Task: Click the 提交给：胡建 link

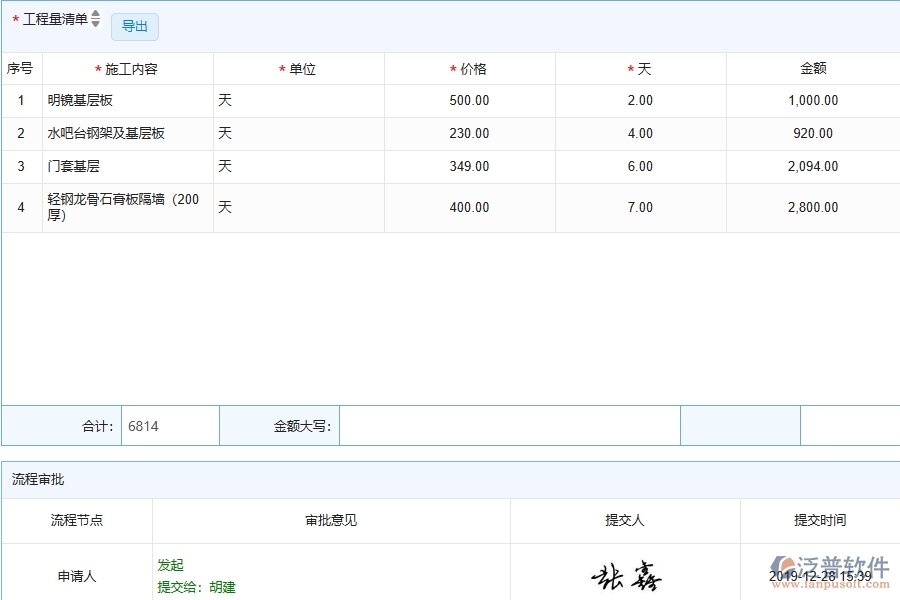Action: (x=198, y=588)
